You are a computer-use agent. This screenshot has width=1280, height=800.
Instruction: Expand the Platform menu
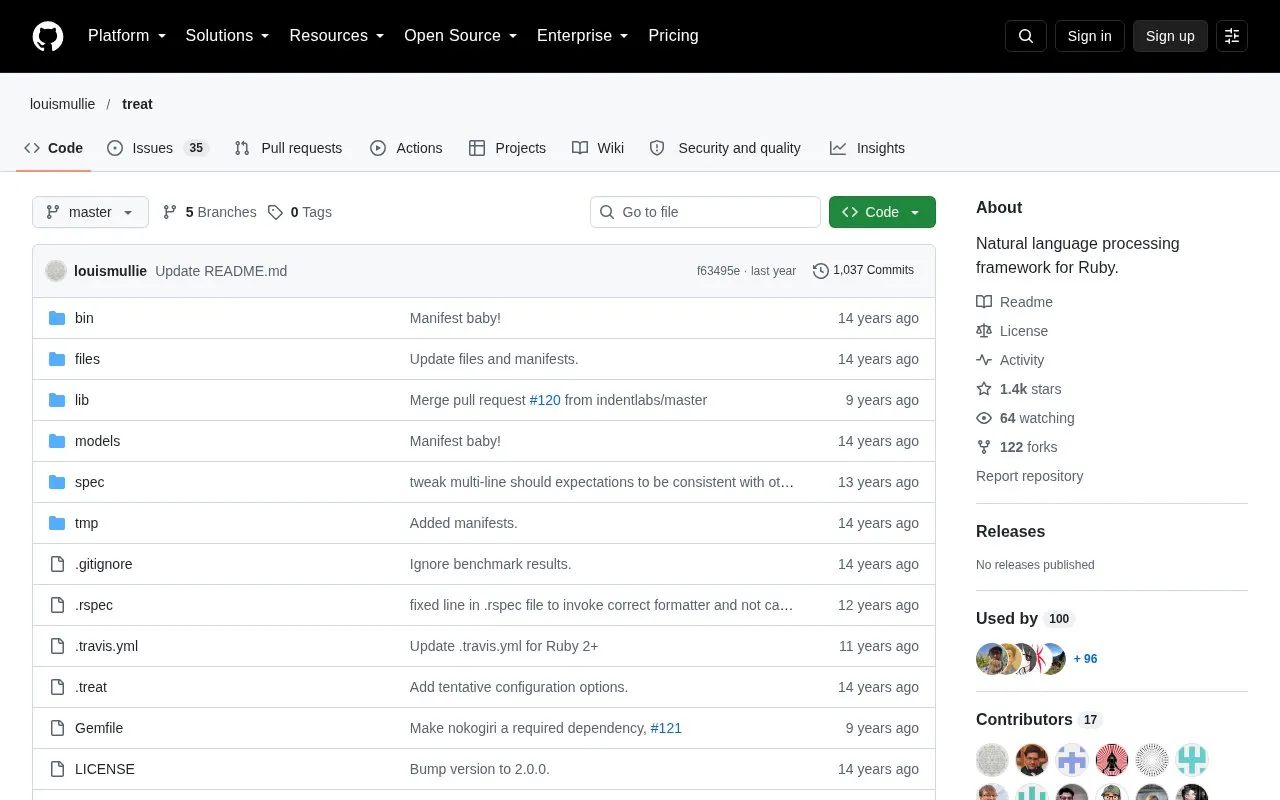(x=127, y=36)
